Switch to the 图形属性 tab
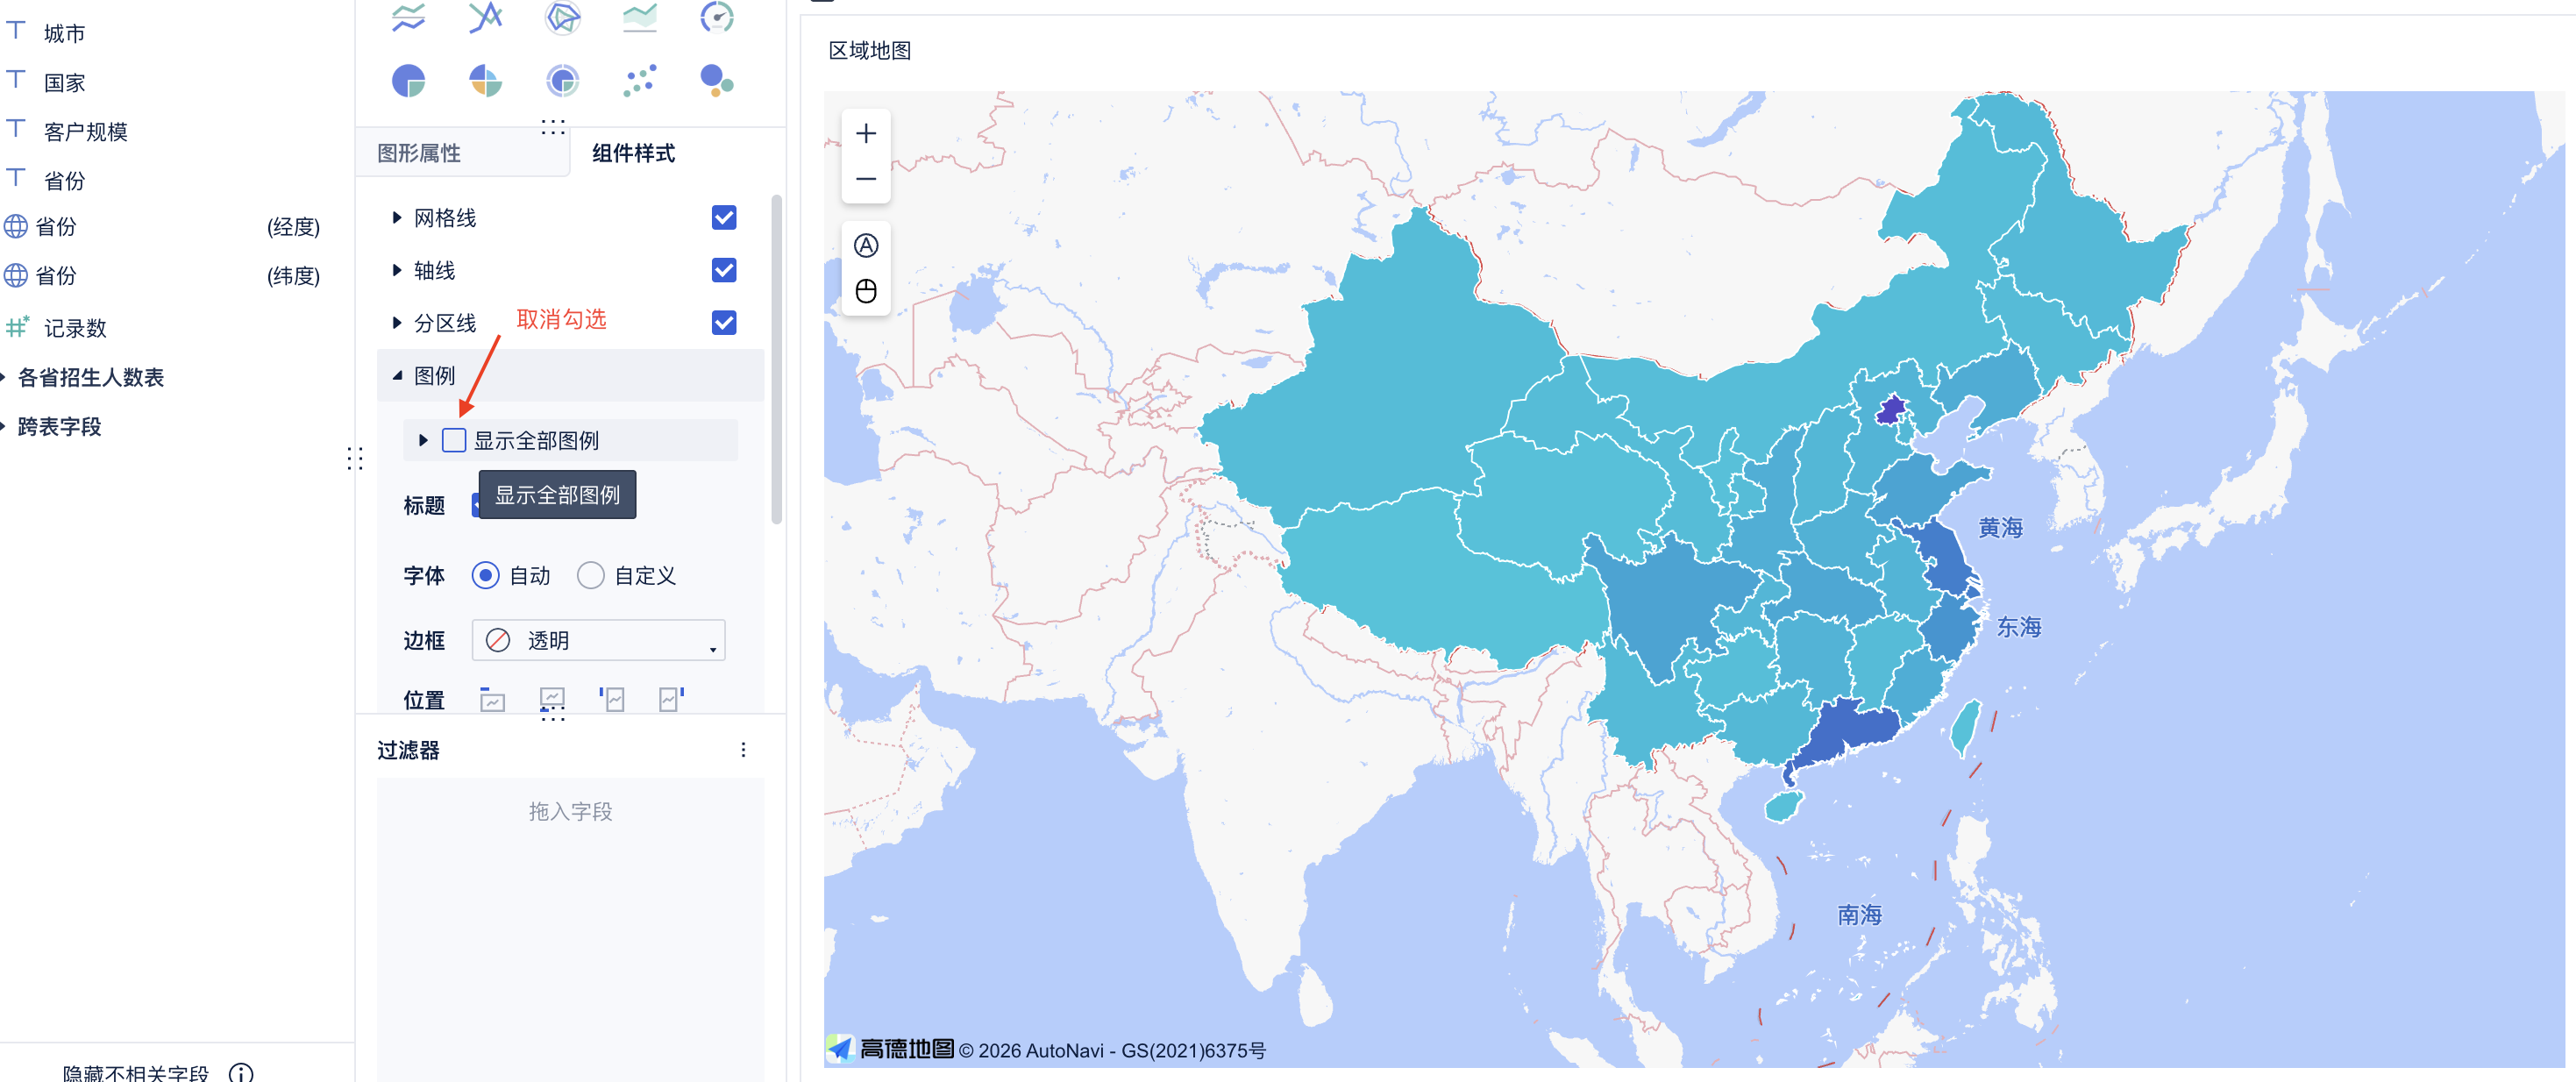 419,153
